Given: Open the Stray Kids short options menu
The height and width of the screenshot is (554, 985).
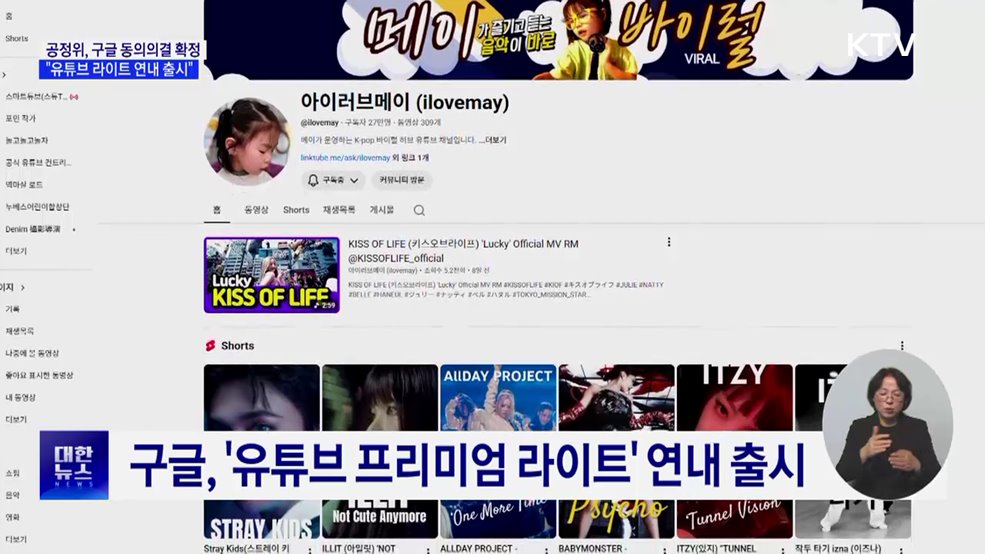Looking at the screenshot, I should click(x=314, y=549).
